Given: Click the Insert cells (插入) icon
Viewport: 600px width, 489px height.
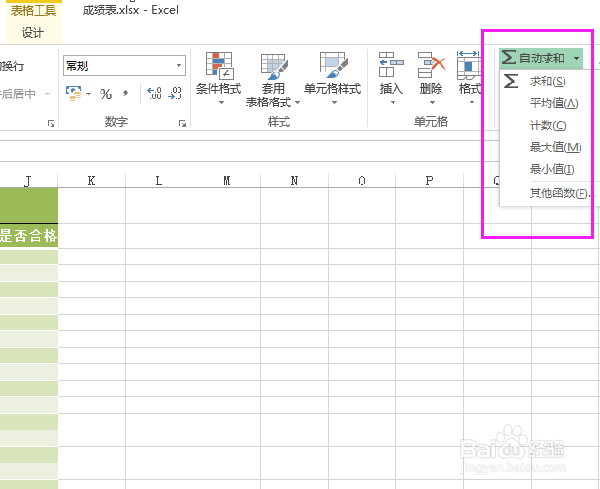Looking at the screenshot, I should pos(391,65).
